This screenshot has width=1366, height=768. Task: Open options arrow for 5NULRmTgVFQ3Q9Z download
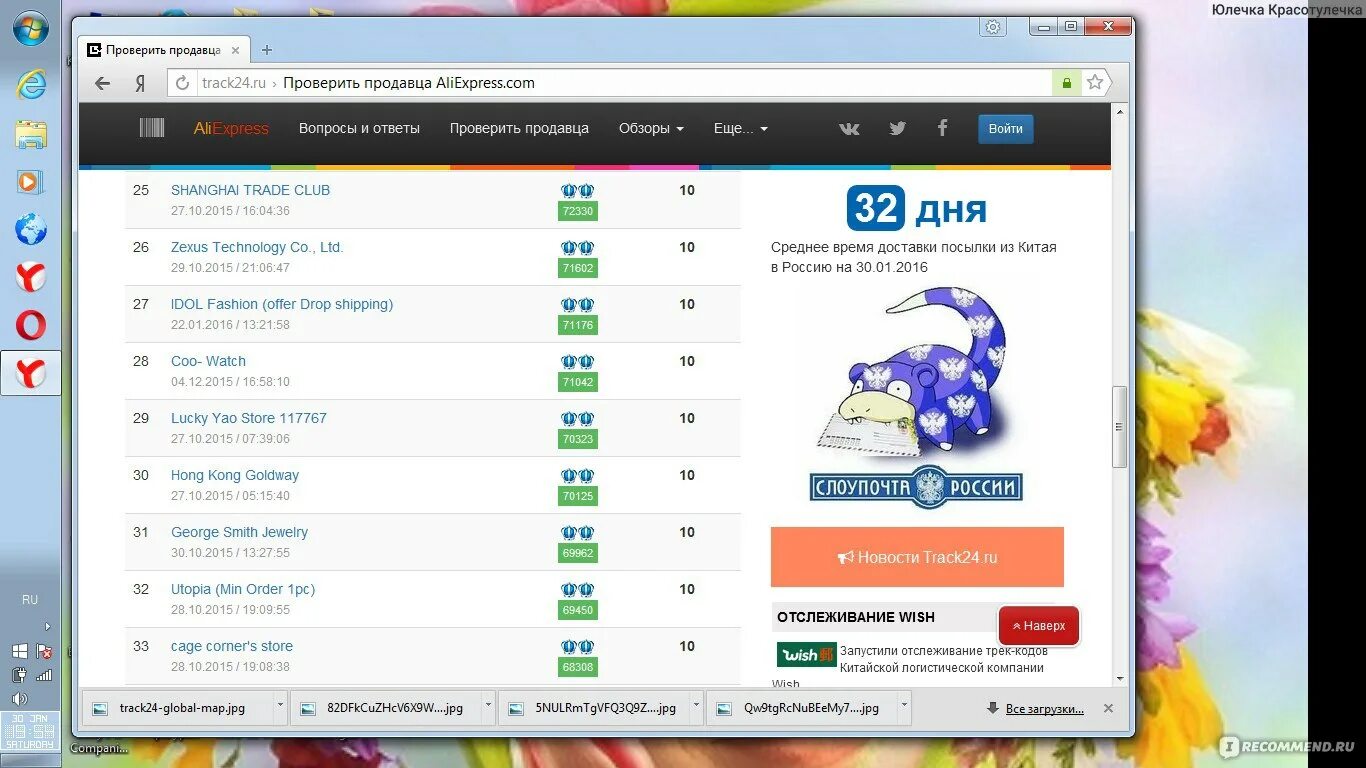[x=696, y=706]
